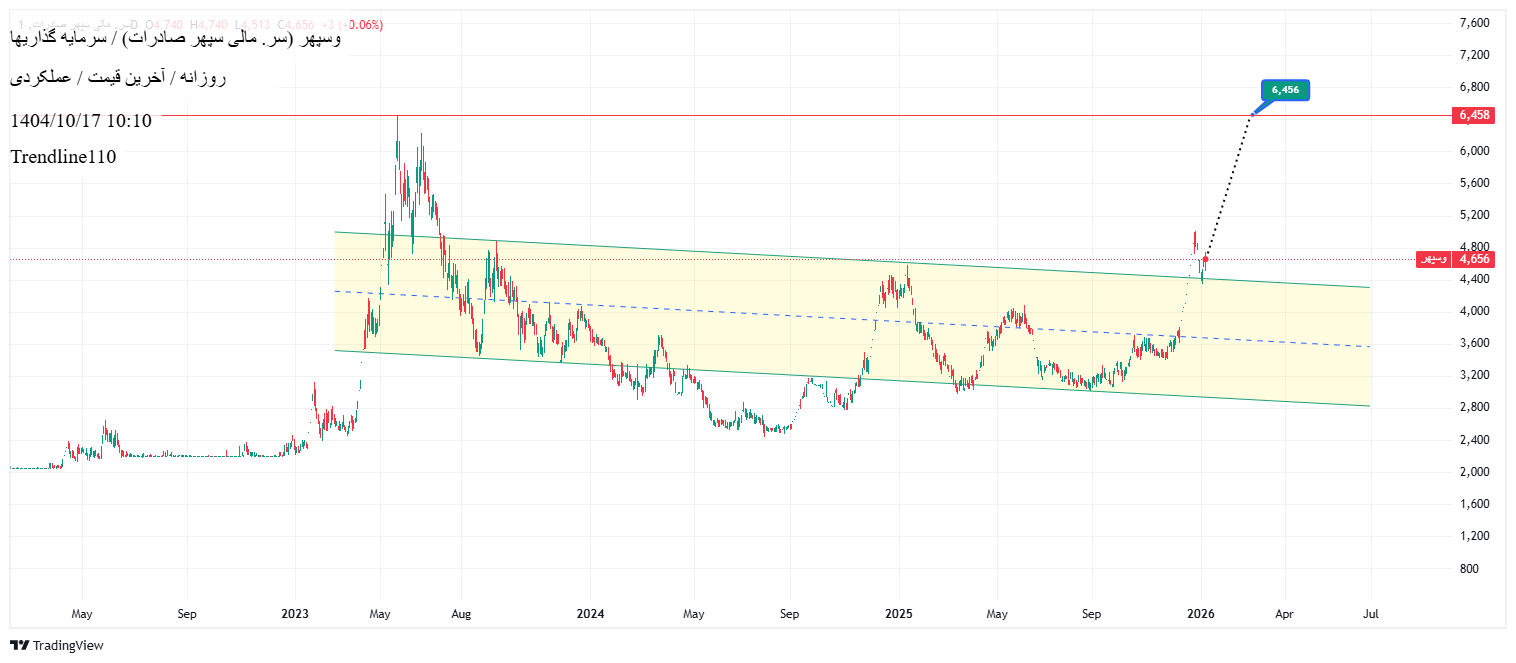
Task: Click the 800 price scale label
Action: coord(1469,568)
